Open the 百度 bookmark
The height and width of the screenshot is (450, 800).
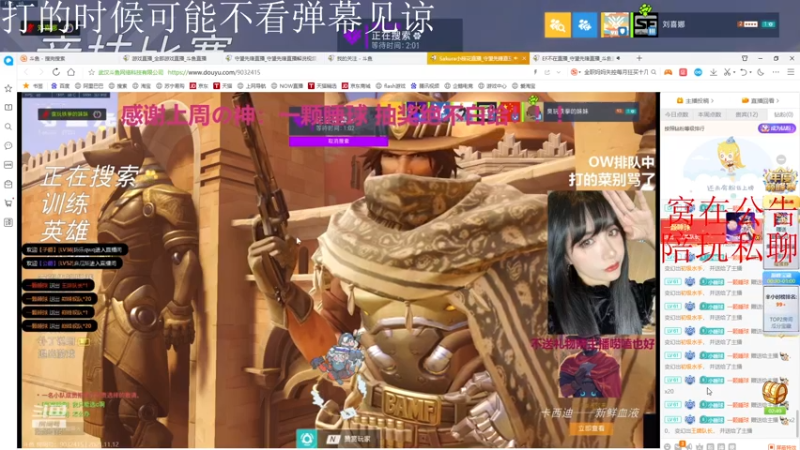pos(60,86)
